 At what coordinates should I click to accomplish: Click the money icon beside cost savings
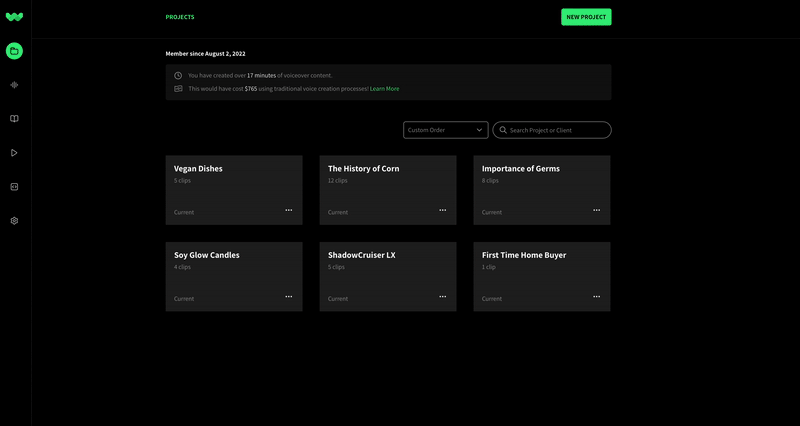click(x=178, y=88)
